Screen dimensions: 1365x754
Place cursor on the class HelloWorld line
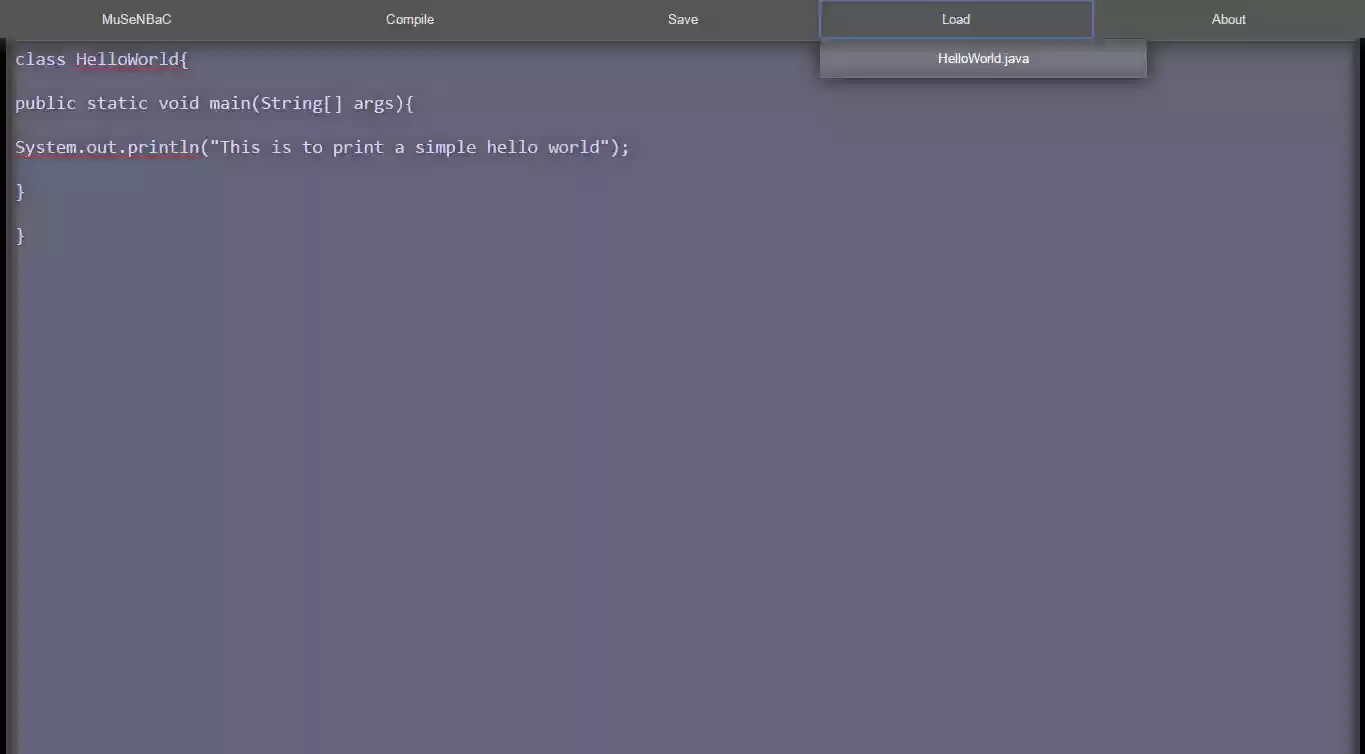(x=100, y=59)
